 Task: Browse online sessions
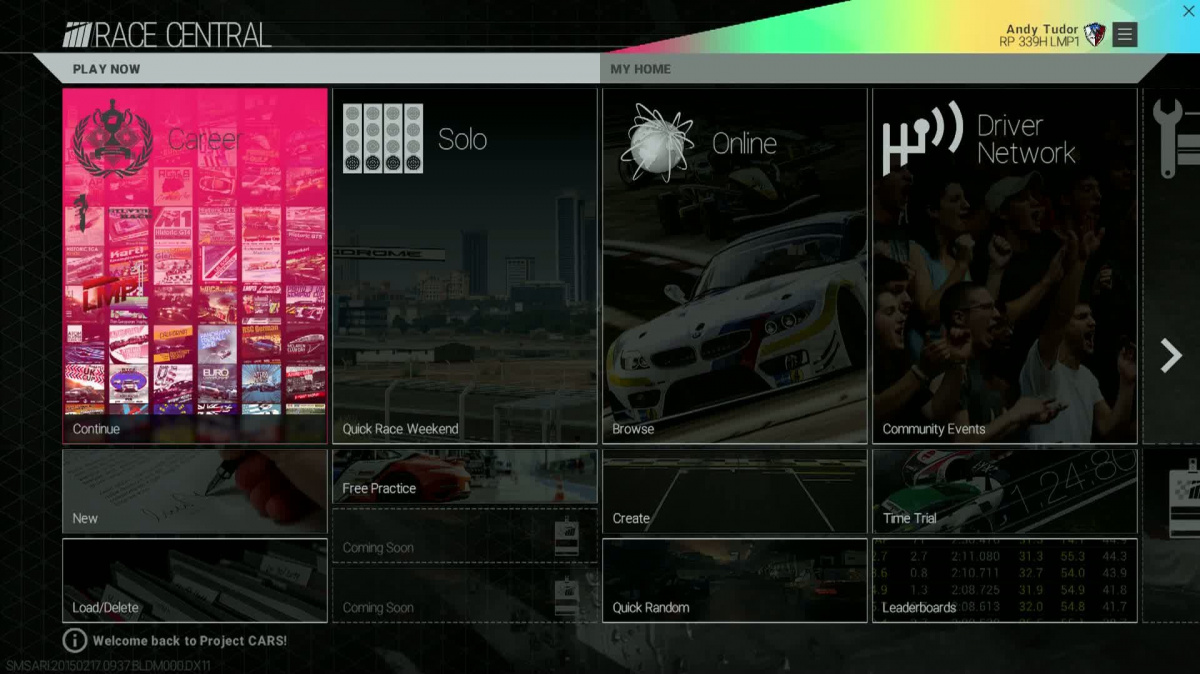(x=734, y=428)
